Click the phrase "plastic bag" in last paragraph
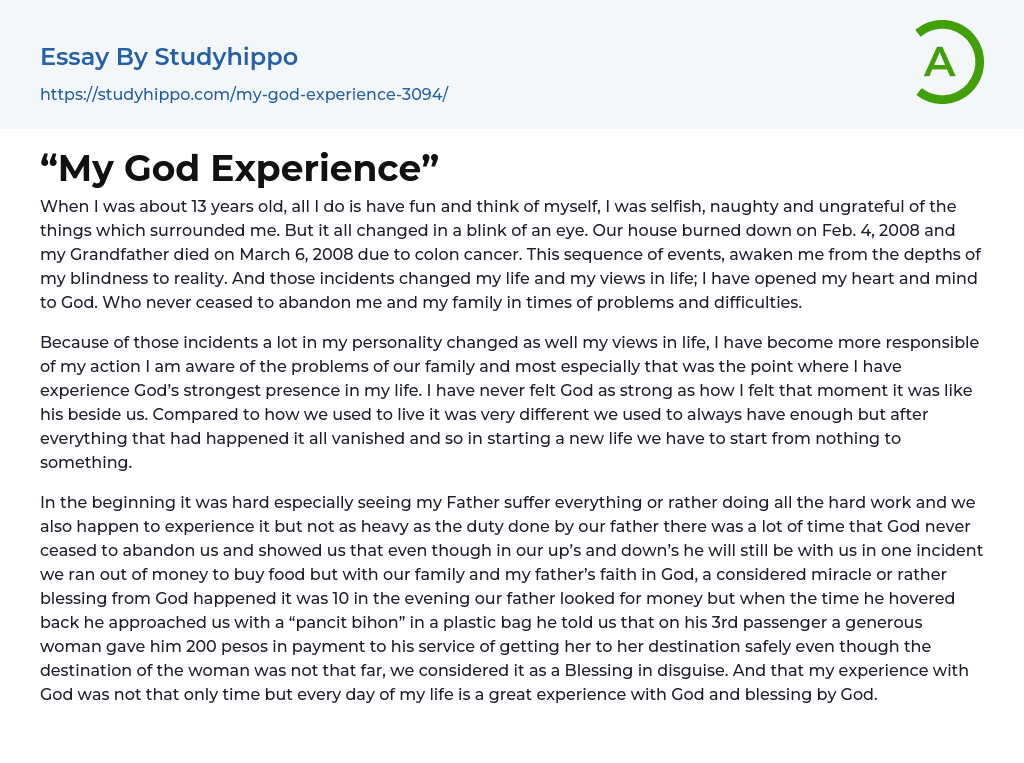This screenshot has height=763, width=1024. pyautogui.click(x=397, y=622)
